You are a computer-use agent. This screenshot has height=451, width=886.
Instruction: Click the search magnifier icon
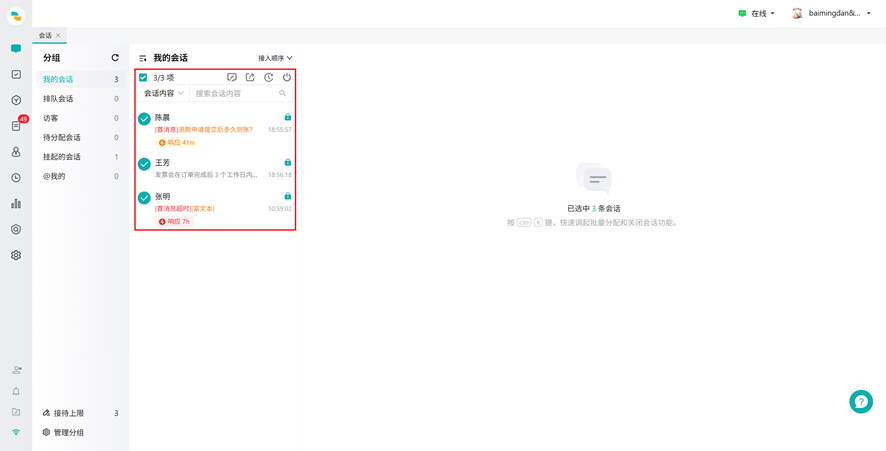pos(283,93)
